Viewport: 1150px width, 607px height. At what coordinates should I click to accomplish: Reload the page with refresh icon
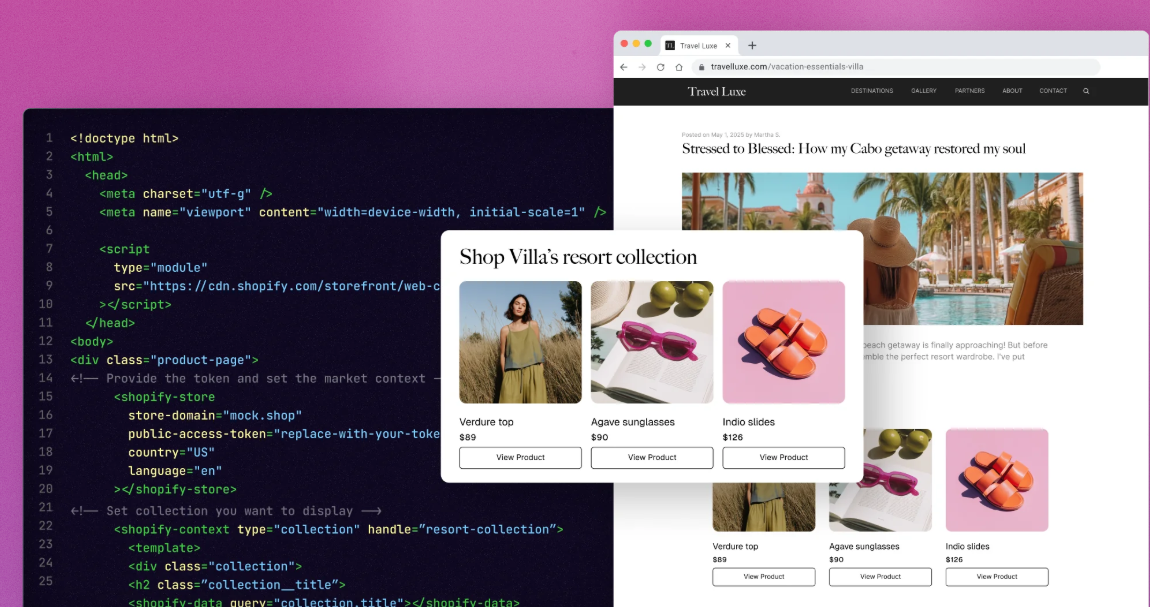(x=660, y=67)
